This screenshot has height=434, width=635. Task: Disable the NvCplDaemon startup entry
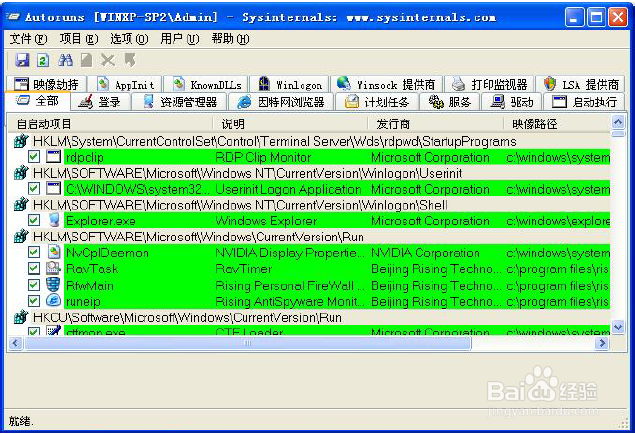coord(34,252)
